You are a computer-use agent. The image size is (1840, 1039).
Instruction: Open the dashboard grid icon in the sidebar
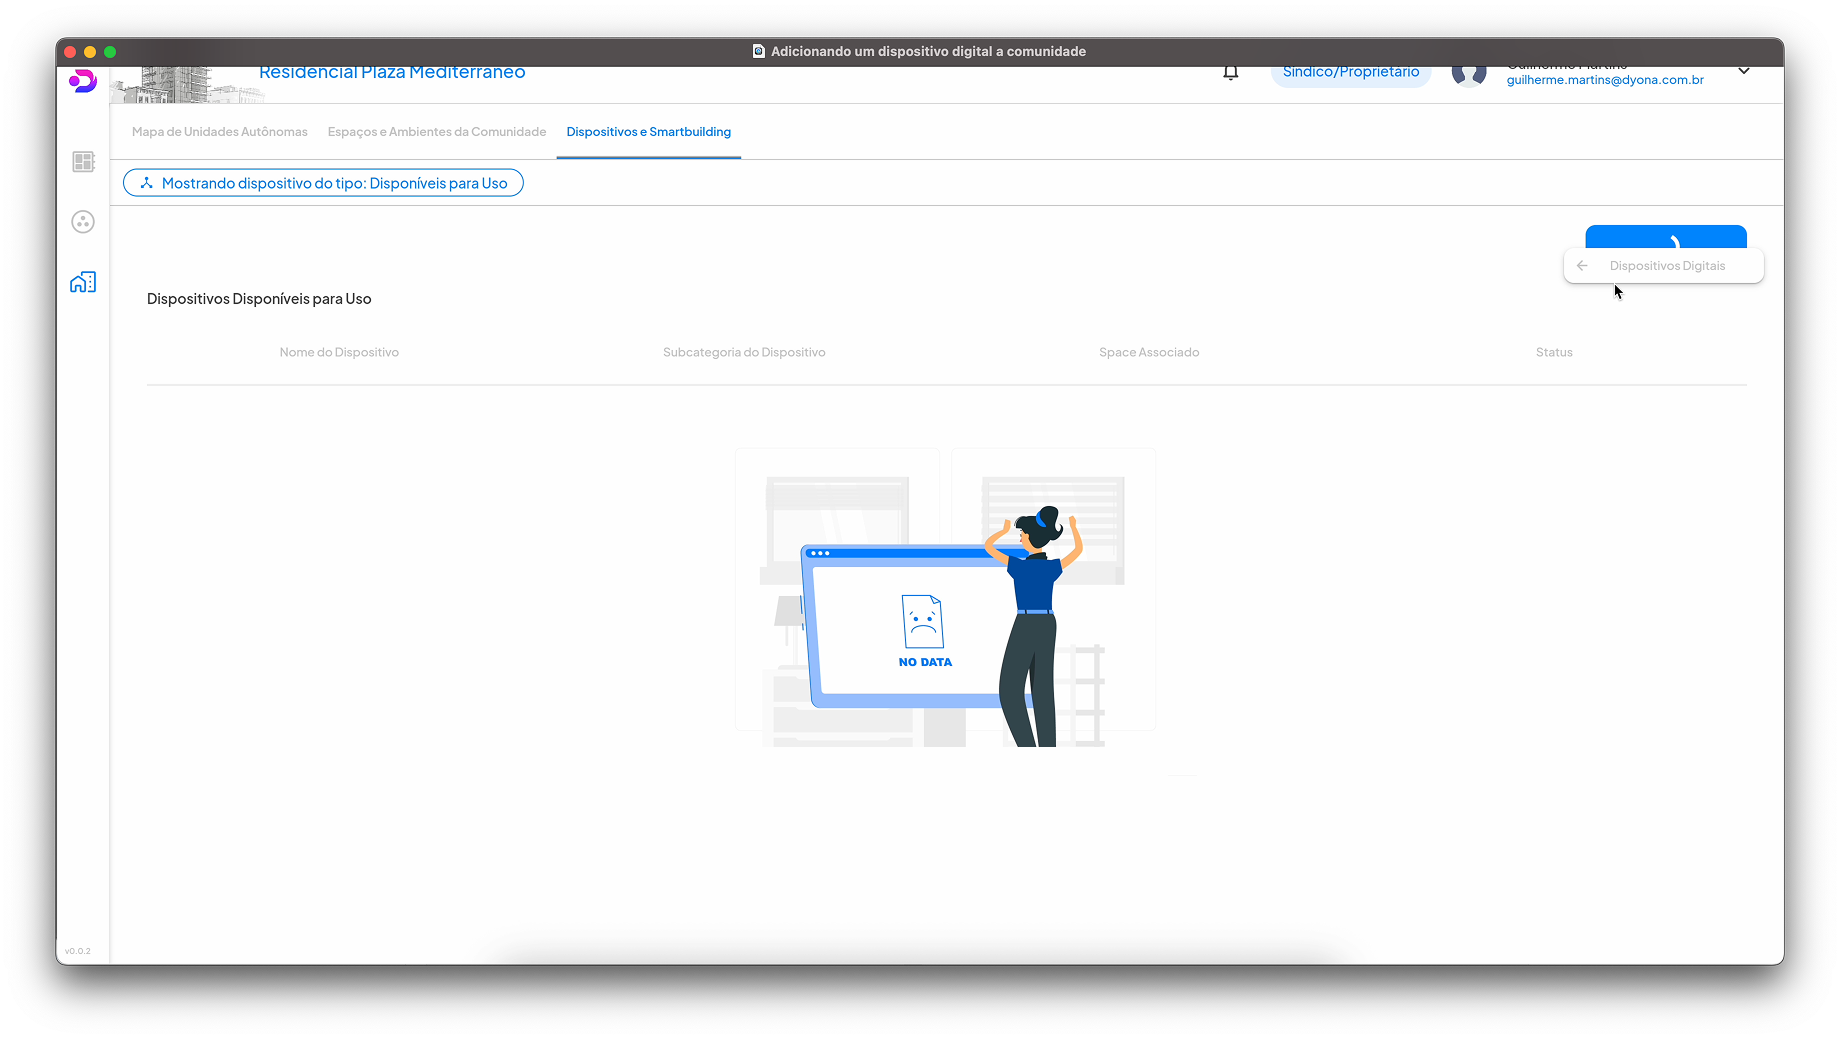(83, 162)
